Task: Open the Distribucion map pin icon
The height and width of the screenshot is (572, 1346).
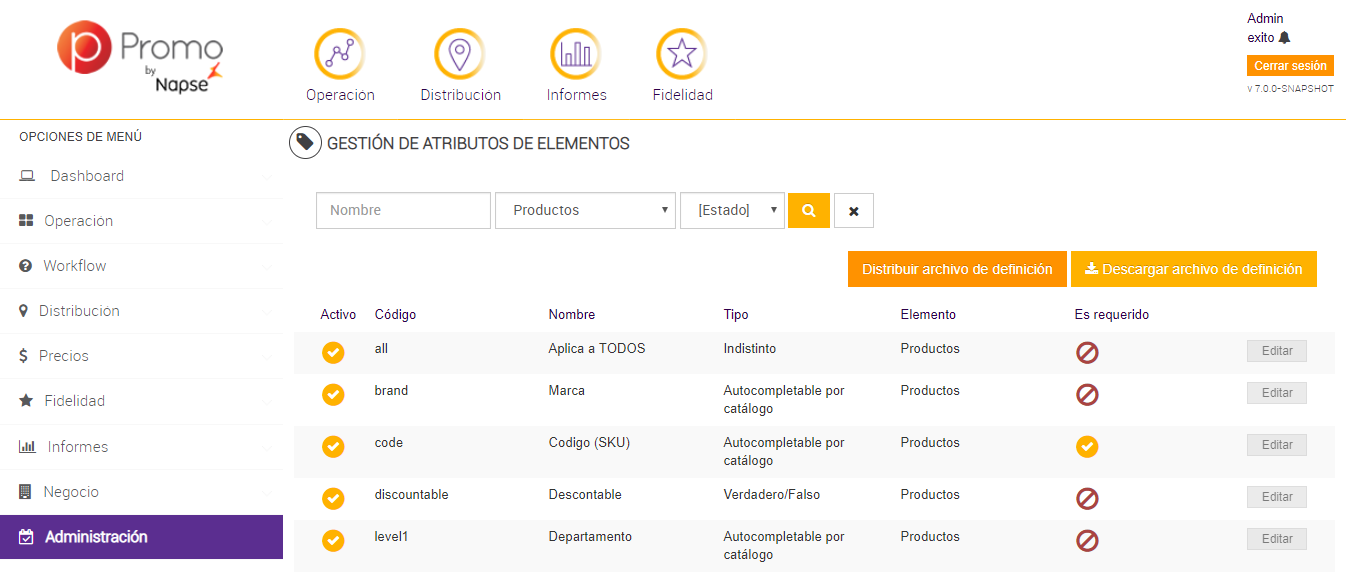Action: point(459,53)
